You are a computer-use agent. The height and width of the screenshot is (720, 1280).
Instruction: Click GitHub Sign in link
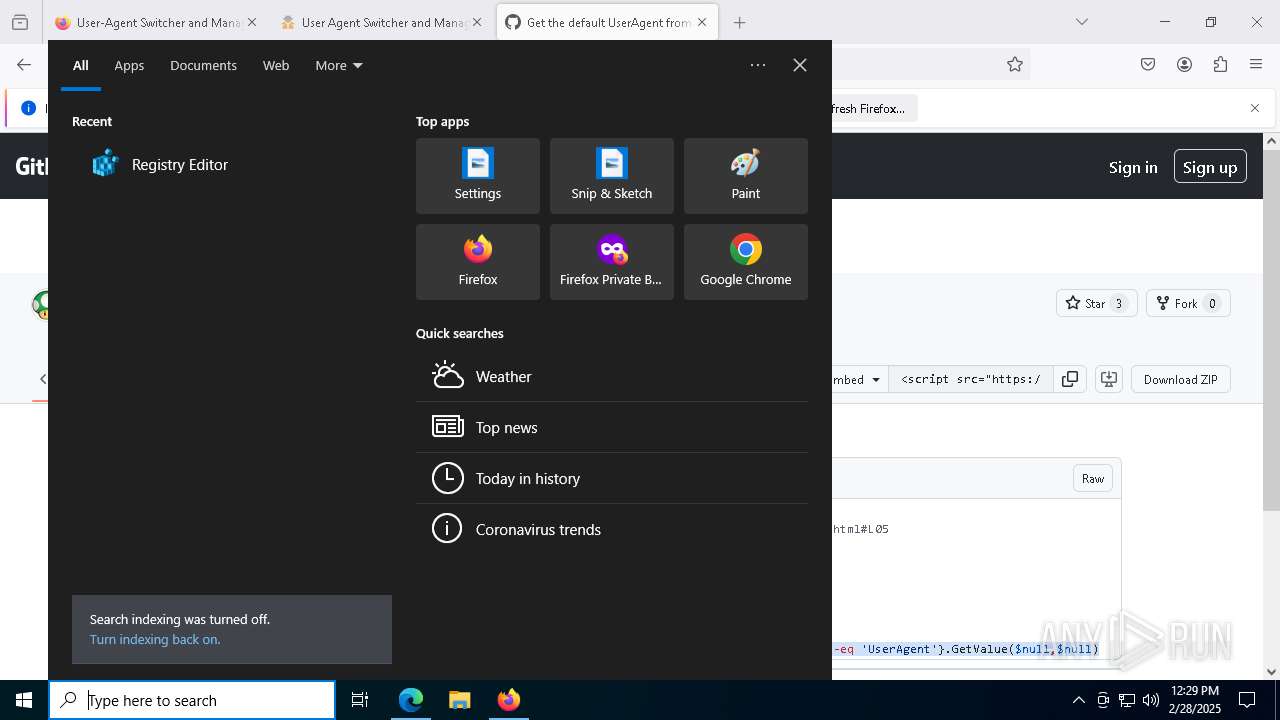[1133, 167]
